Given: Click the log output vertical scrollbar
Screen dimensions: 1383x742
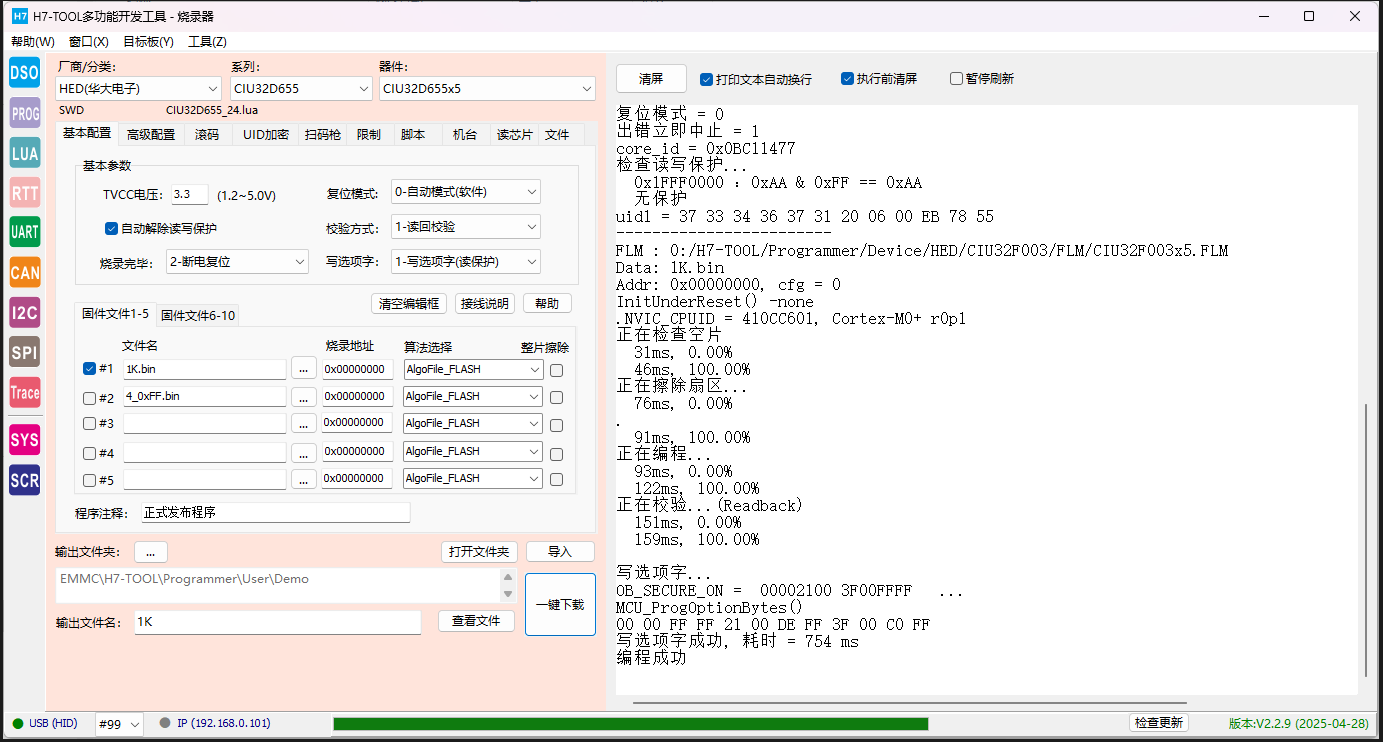Looking at the screenshot, I should tap(1366, 541).
